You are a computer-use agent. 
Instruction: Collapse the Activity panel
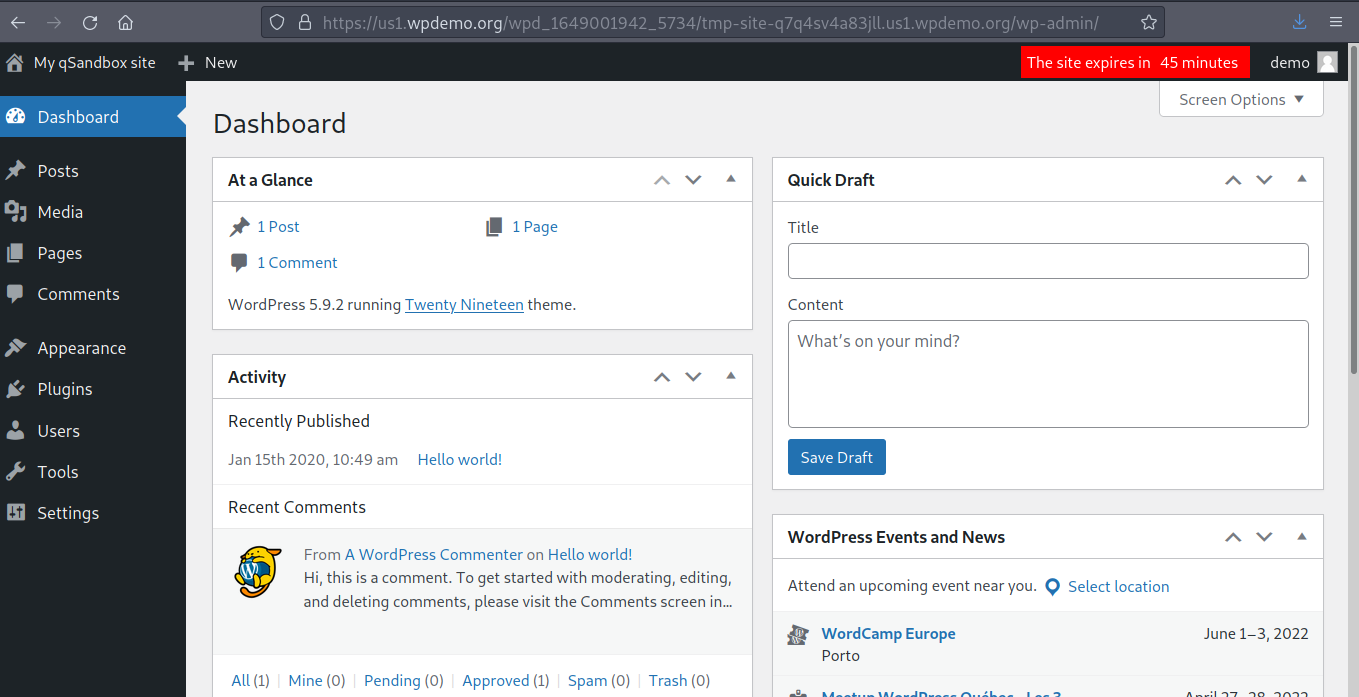(730, 376)
